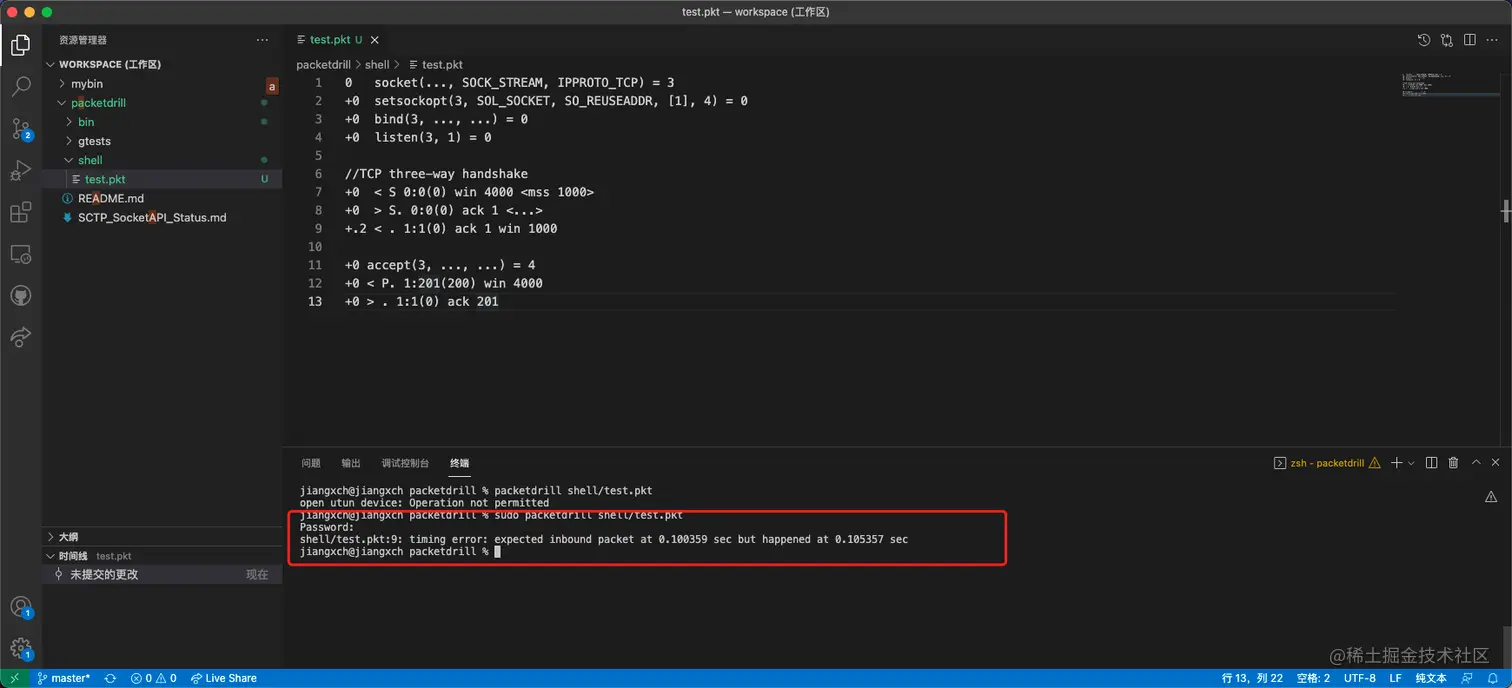Click the remote window indicator in status bar

tap(14, 678)
